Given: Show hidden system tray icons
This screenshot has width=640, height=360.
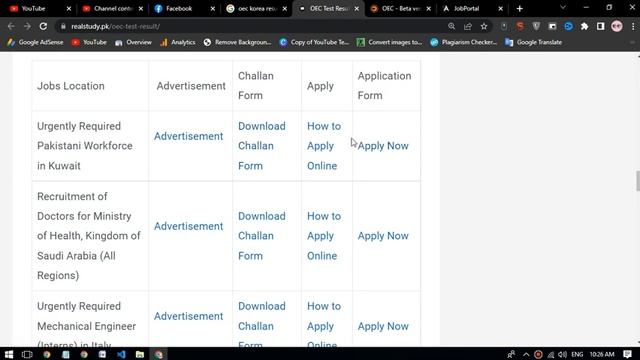Looking at the screenshot, I should pos(526,354).
